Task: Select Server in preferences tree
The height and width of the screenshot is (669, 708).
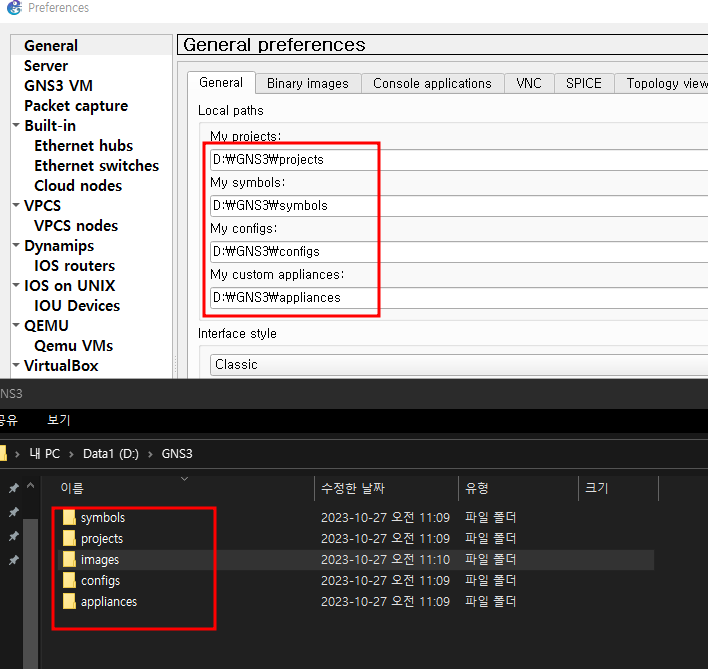Action: (46, 65)
